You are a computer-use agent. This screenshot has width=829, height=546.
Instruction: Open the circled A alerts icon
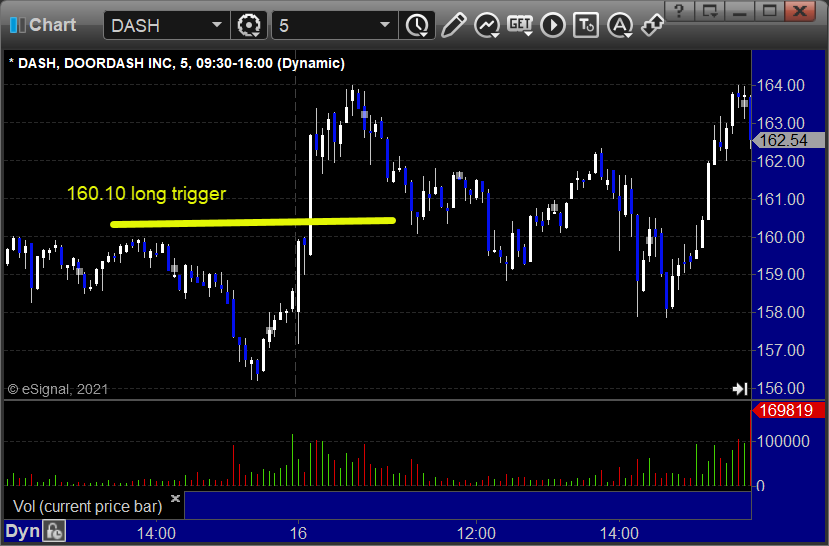pyautogui.click(x=620, y=25)
